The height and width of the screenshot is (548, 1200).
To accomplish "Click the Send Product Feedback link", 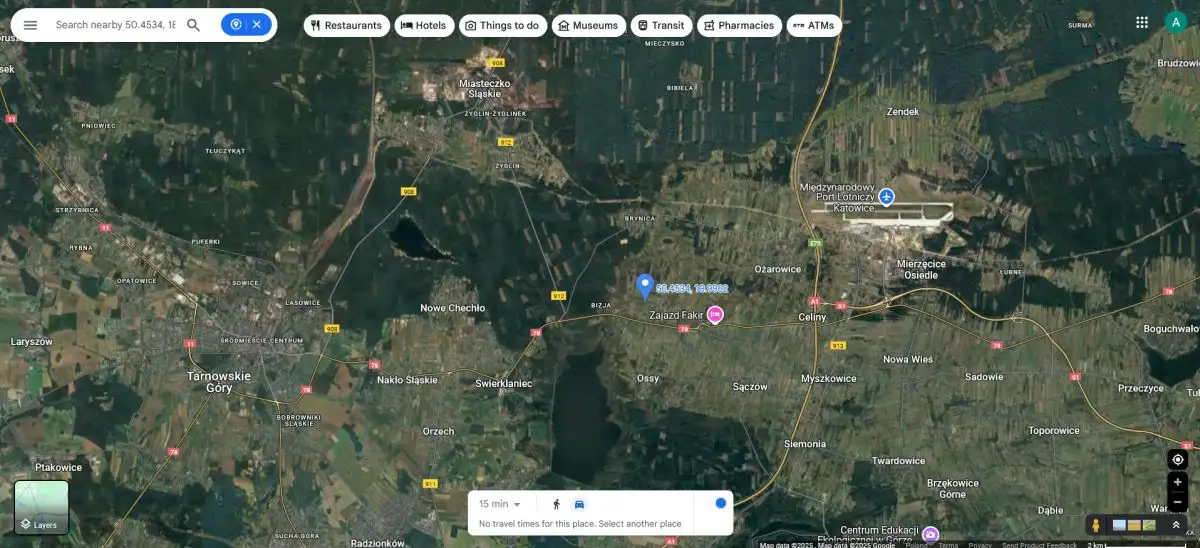I will click(1040, 545).
